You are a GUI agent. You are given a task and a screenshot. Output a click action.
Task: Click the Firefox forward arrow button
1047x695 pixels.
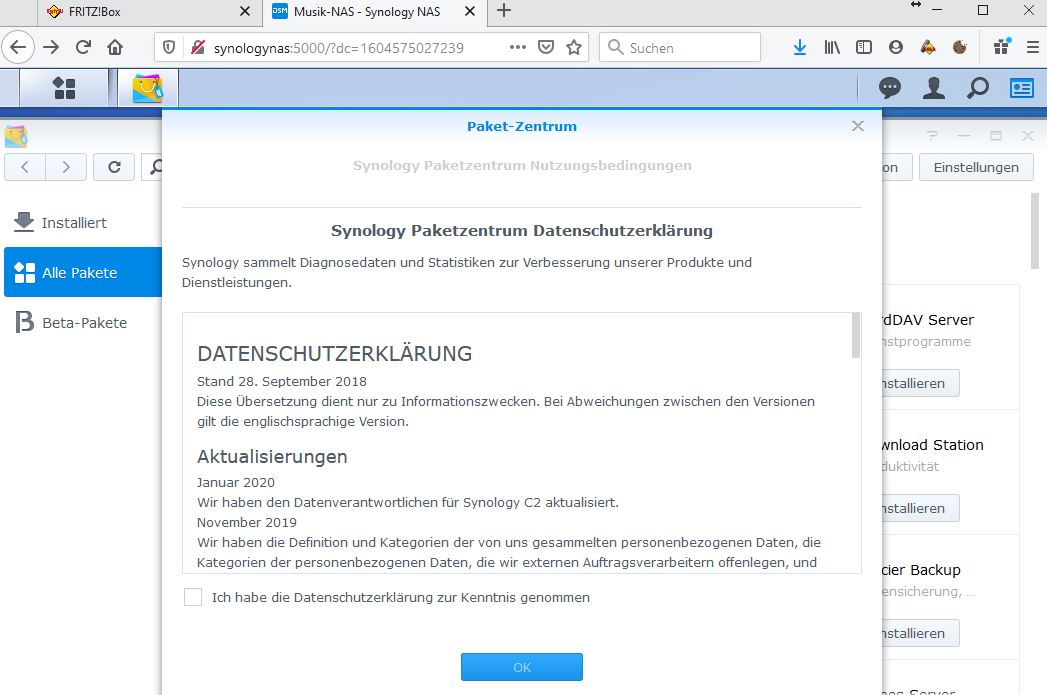click(51, 47)
